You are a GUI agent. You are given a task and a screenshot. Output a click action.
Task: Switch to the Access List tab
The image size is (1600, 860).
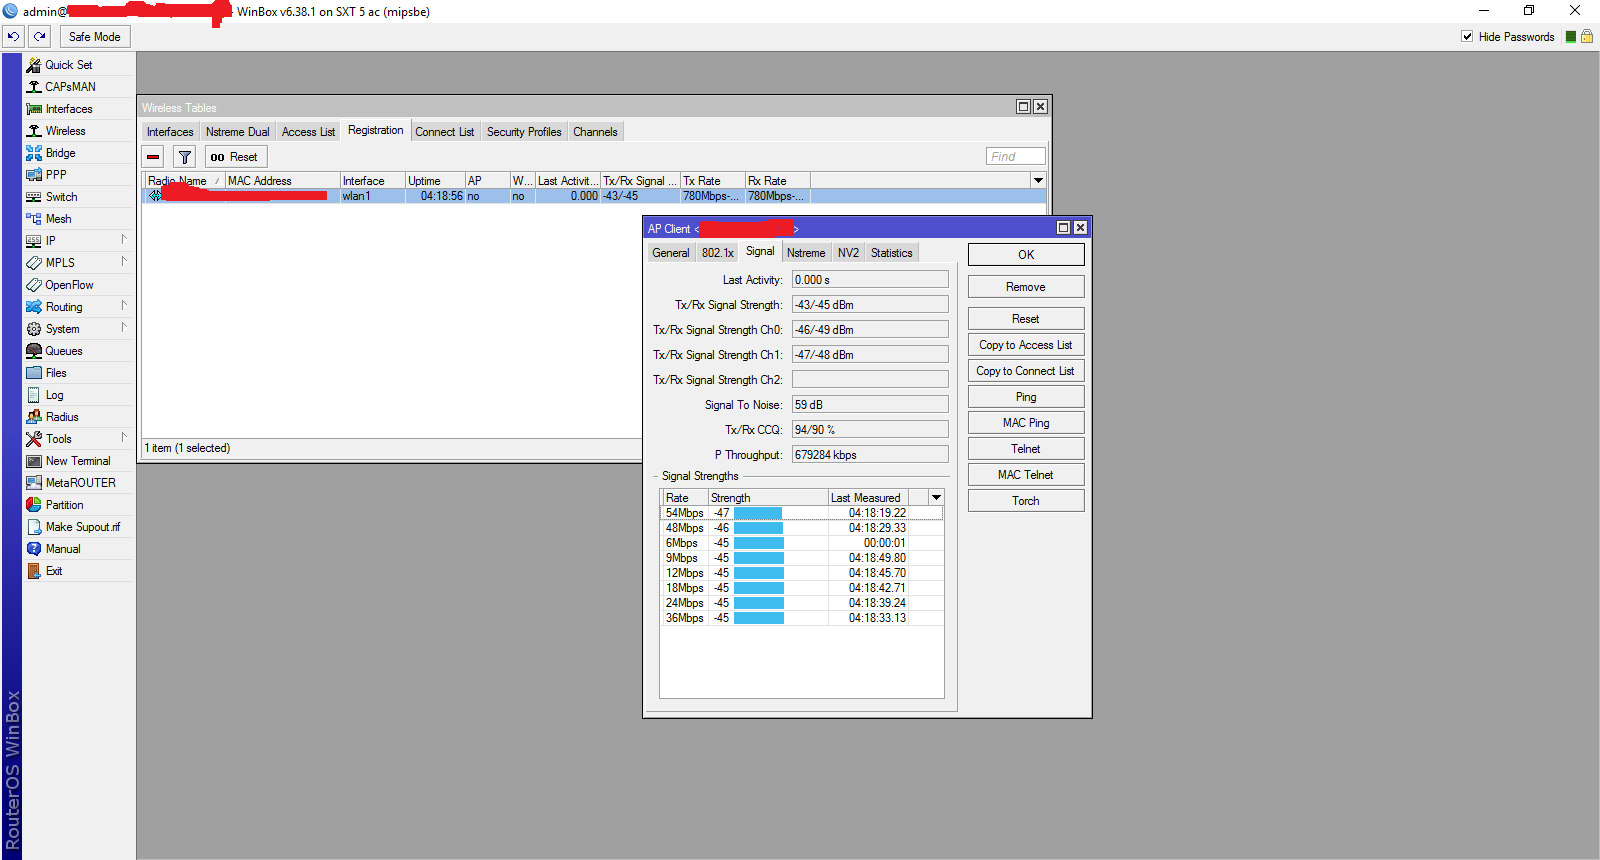coord(308,132)
